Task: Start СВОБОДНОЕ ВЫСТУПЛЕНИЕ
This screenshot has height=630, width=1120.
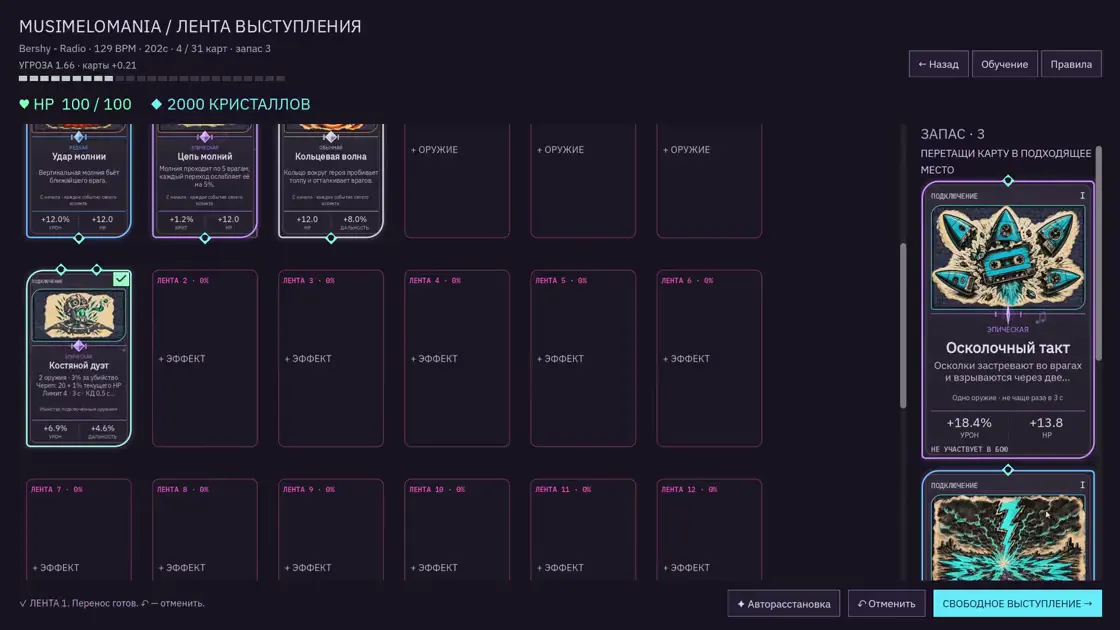Action: click(x=1017, y=604)
